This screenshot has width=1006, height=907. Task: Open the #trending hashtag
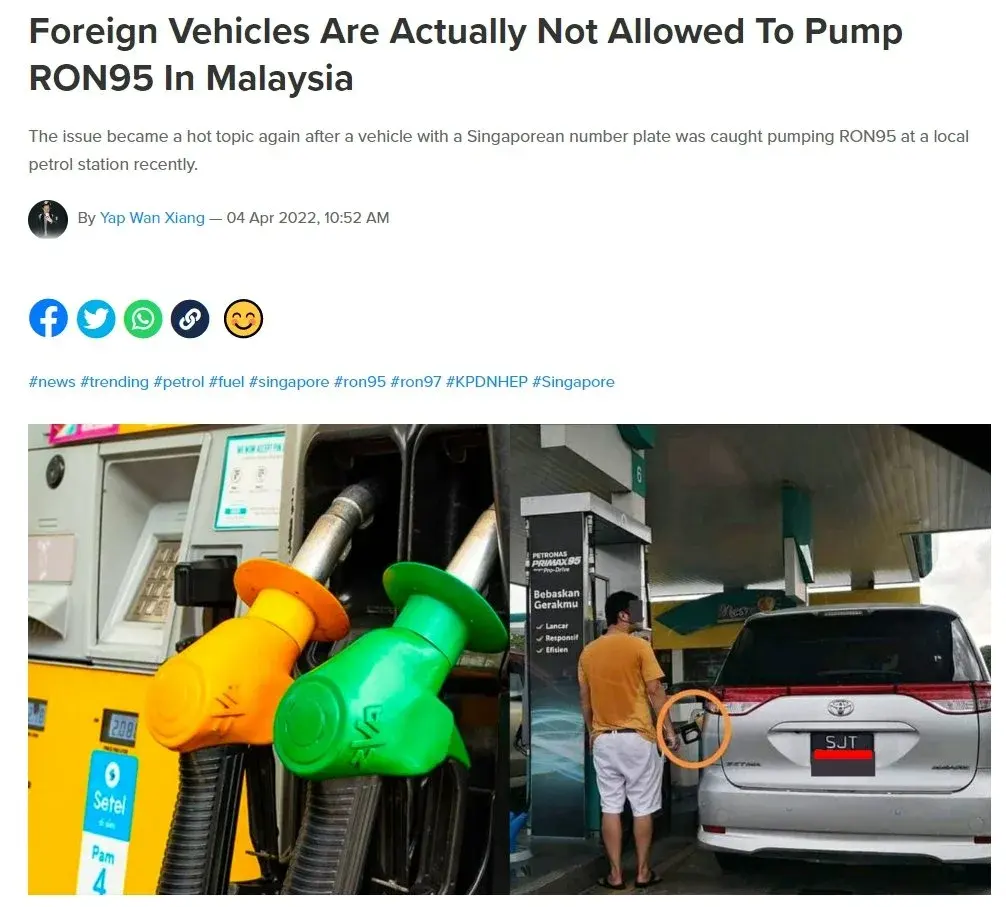point(114,382)
